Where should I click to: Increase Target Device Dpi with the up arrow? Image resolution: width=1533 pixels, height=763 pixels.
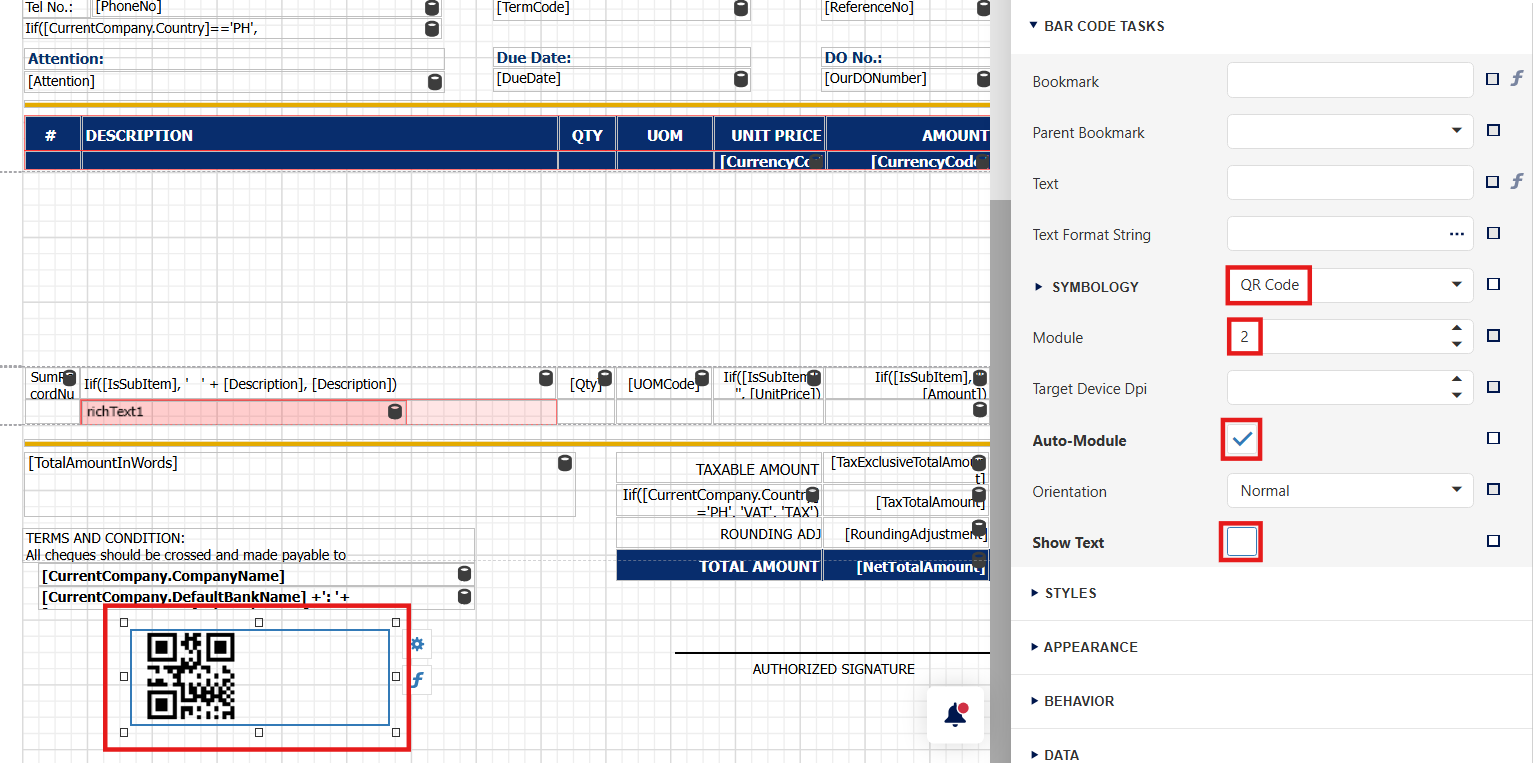click(x=1457, y=379)
